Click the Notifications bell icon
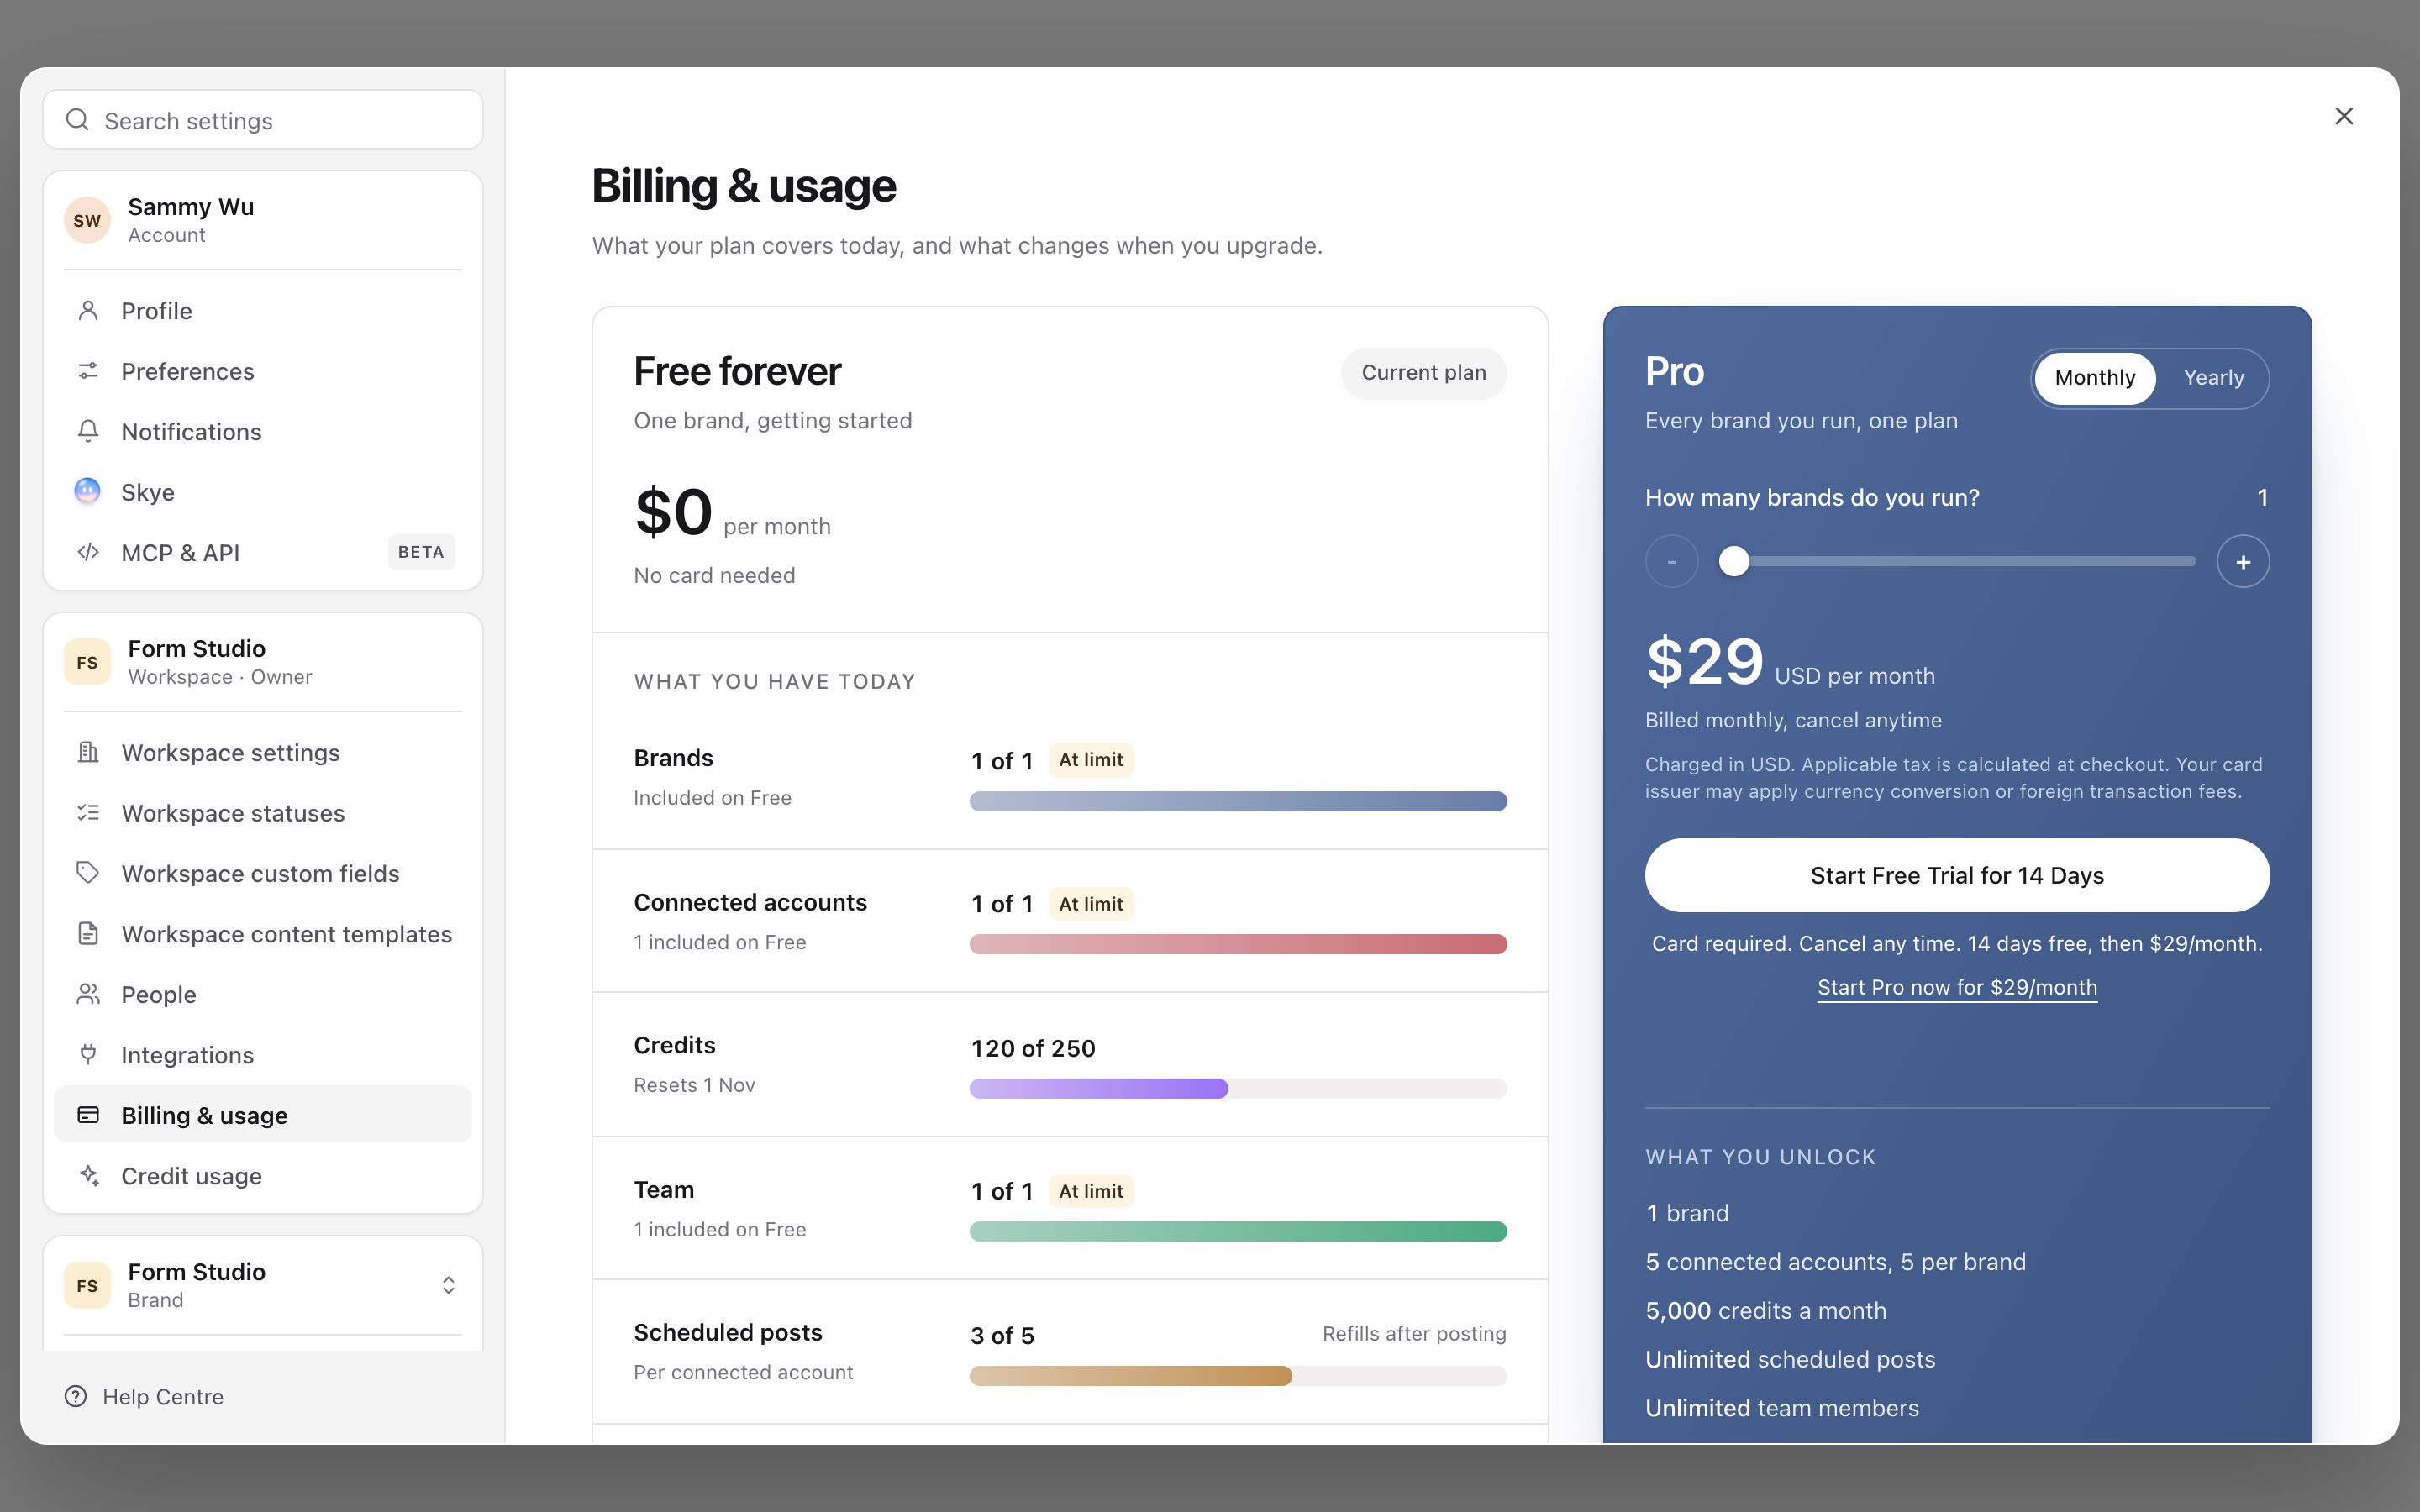2420x1512 pixels. click(88, 431)
